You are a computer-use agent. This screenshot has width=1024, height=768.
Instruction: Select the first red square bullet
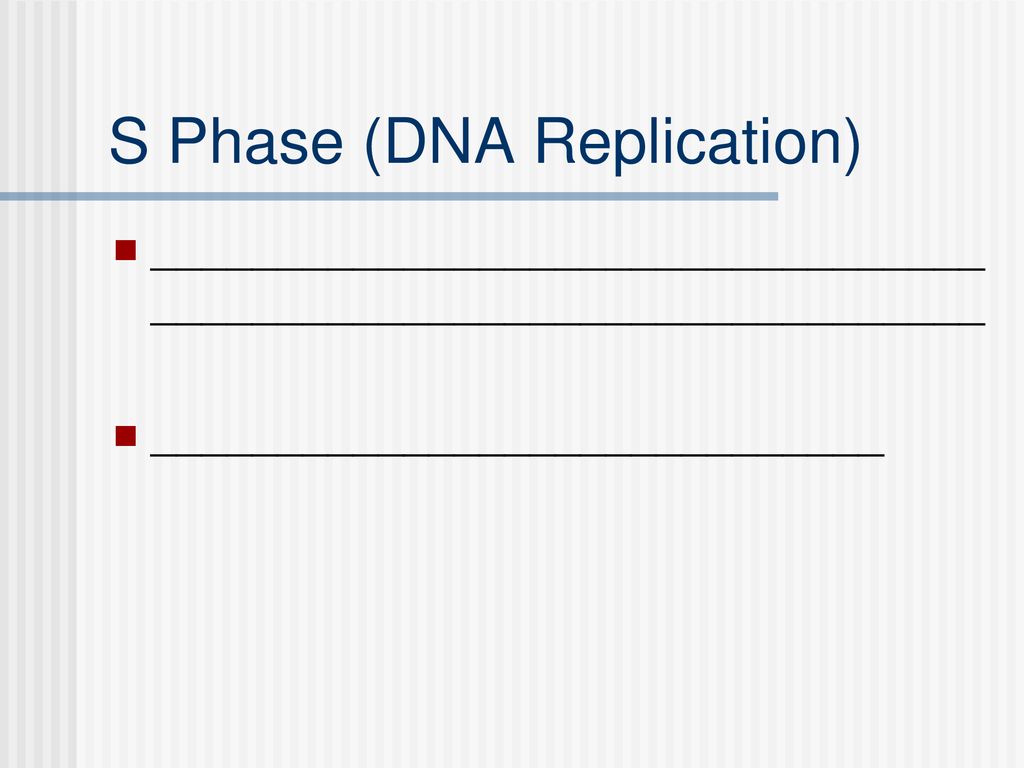point(125,250)
